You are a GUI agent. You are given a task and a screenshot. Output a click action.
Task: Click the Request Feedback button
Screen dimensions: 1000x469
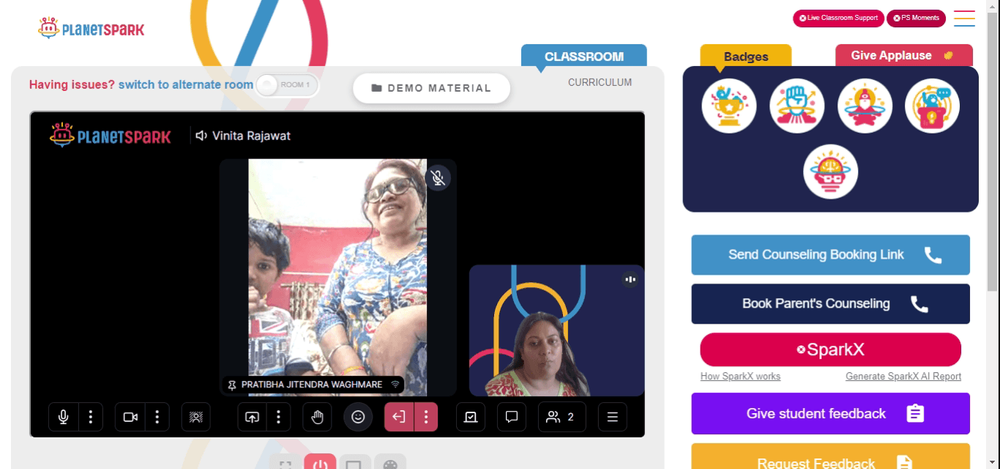[830, 458]
